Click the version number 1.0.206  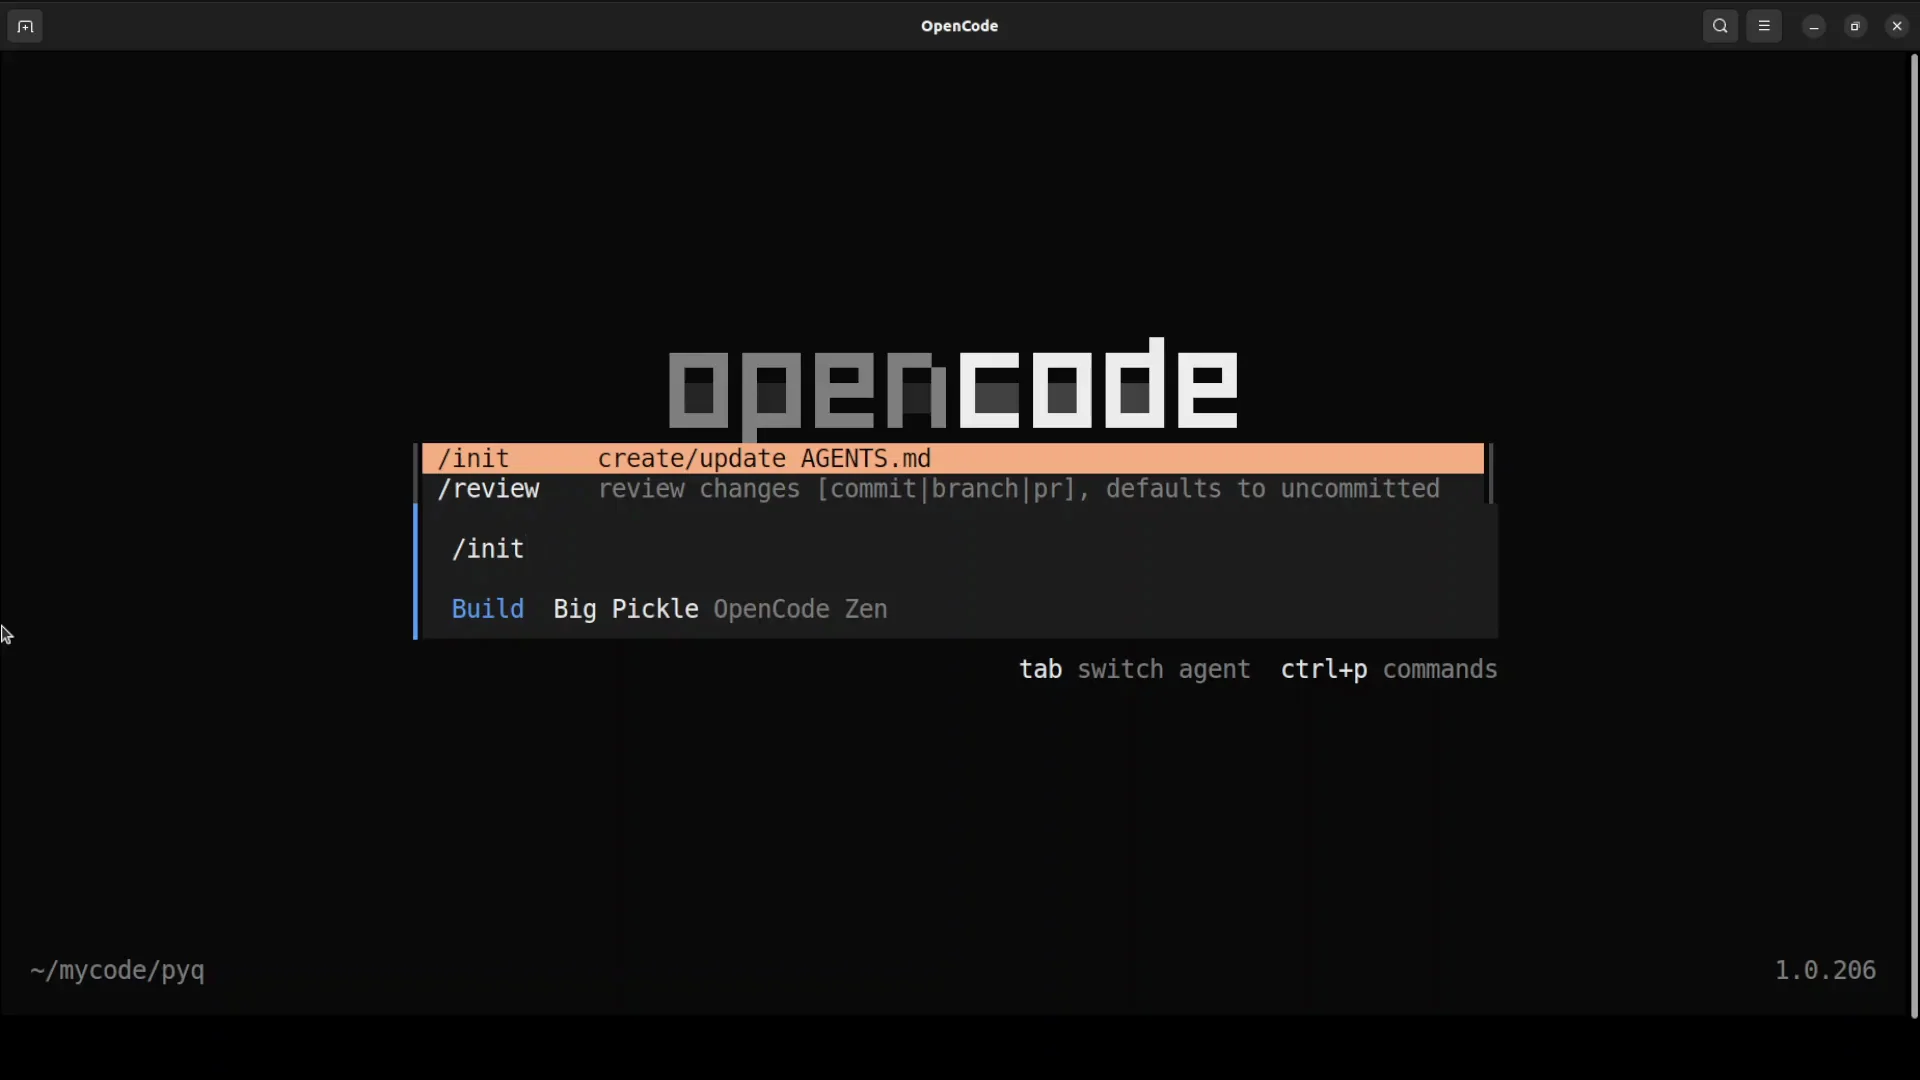[1825, 970]
